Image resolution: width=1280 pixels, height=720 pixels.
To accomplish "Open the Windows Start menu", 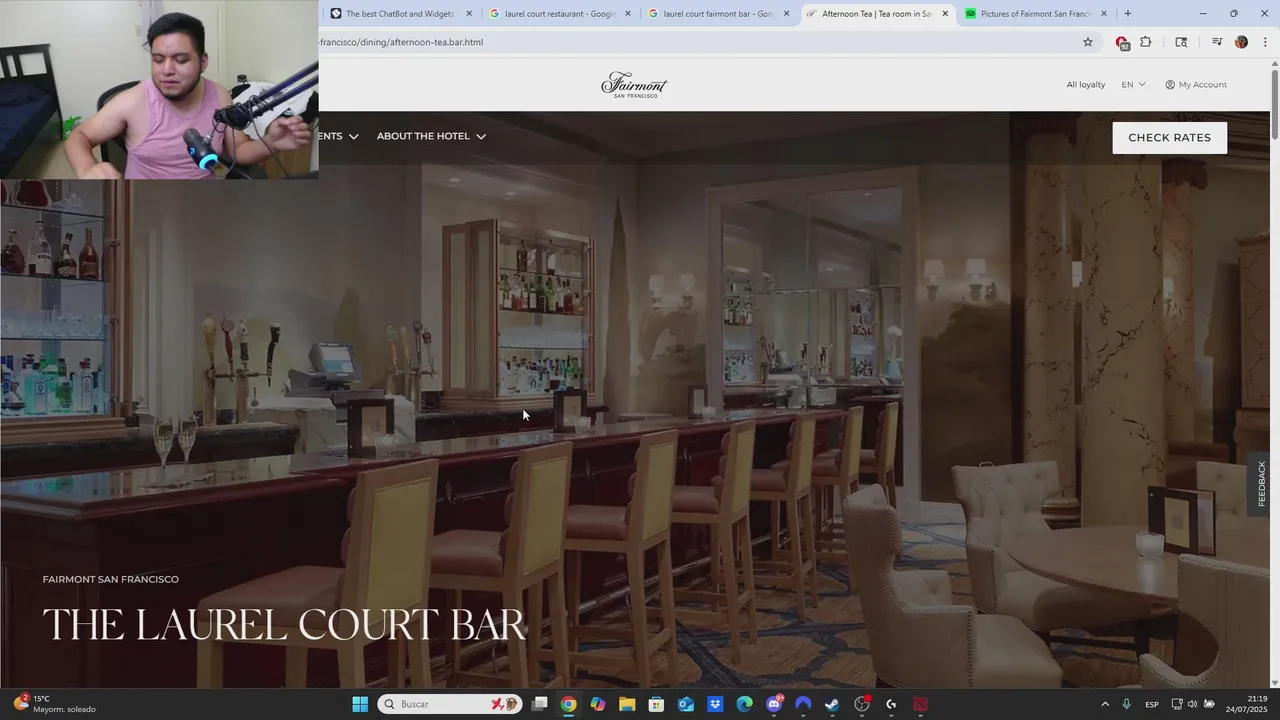I will click(360, 704).
